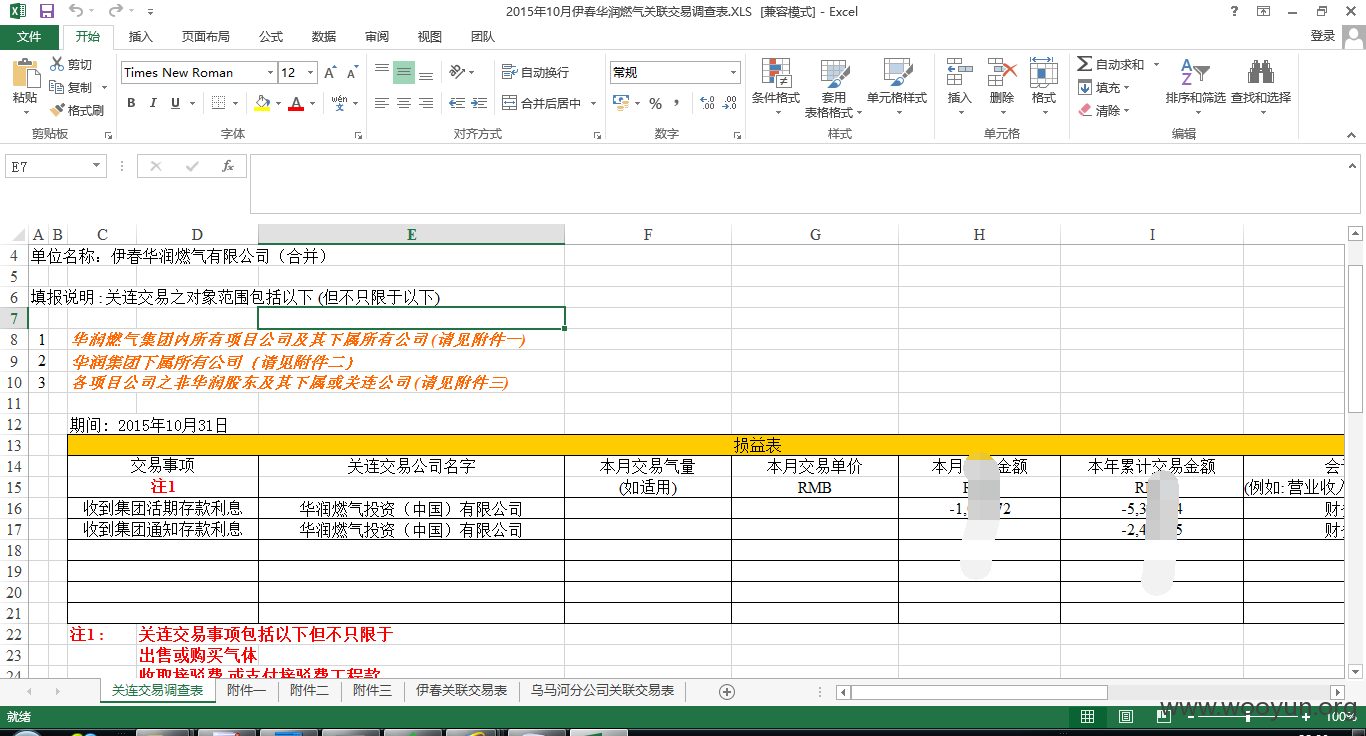Decrease font size with small A icon
The image size is (1366, 736).
click(353, 72)
